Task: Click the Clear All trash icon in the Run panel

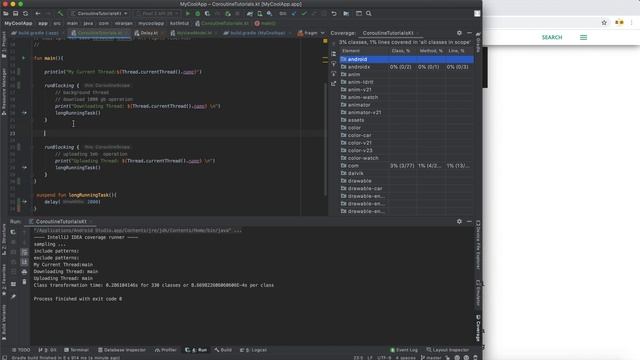Action: point(24,282)
